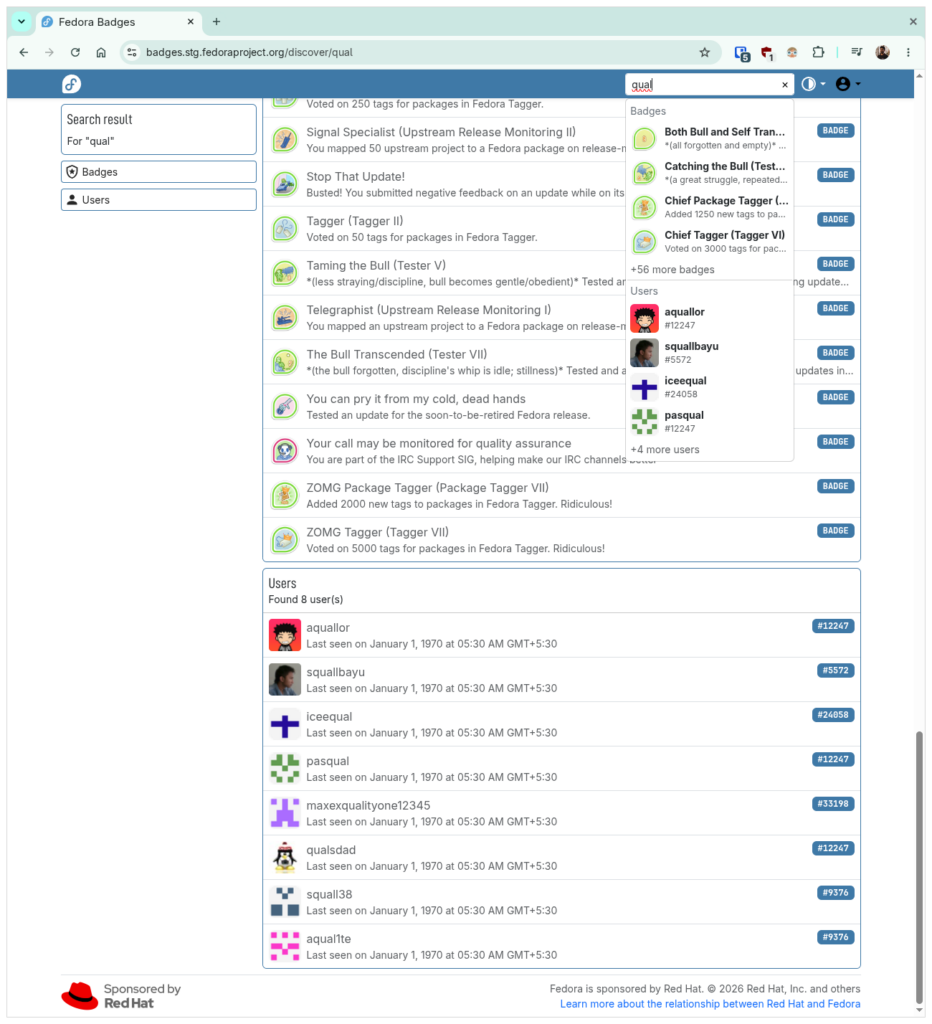The image size is (932, 1024).
Task: Click the ZOMG Package Tagger badge icon
Action: coord(285,495)
